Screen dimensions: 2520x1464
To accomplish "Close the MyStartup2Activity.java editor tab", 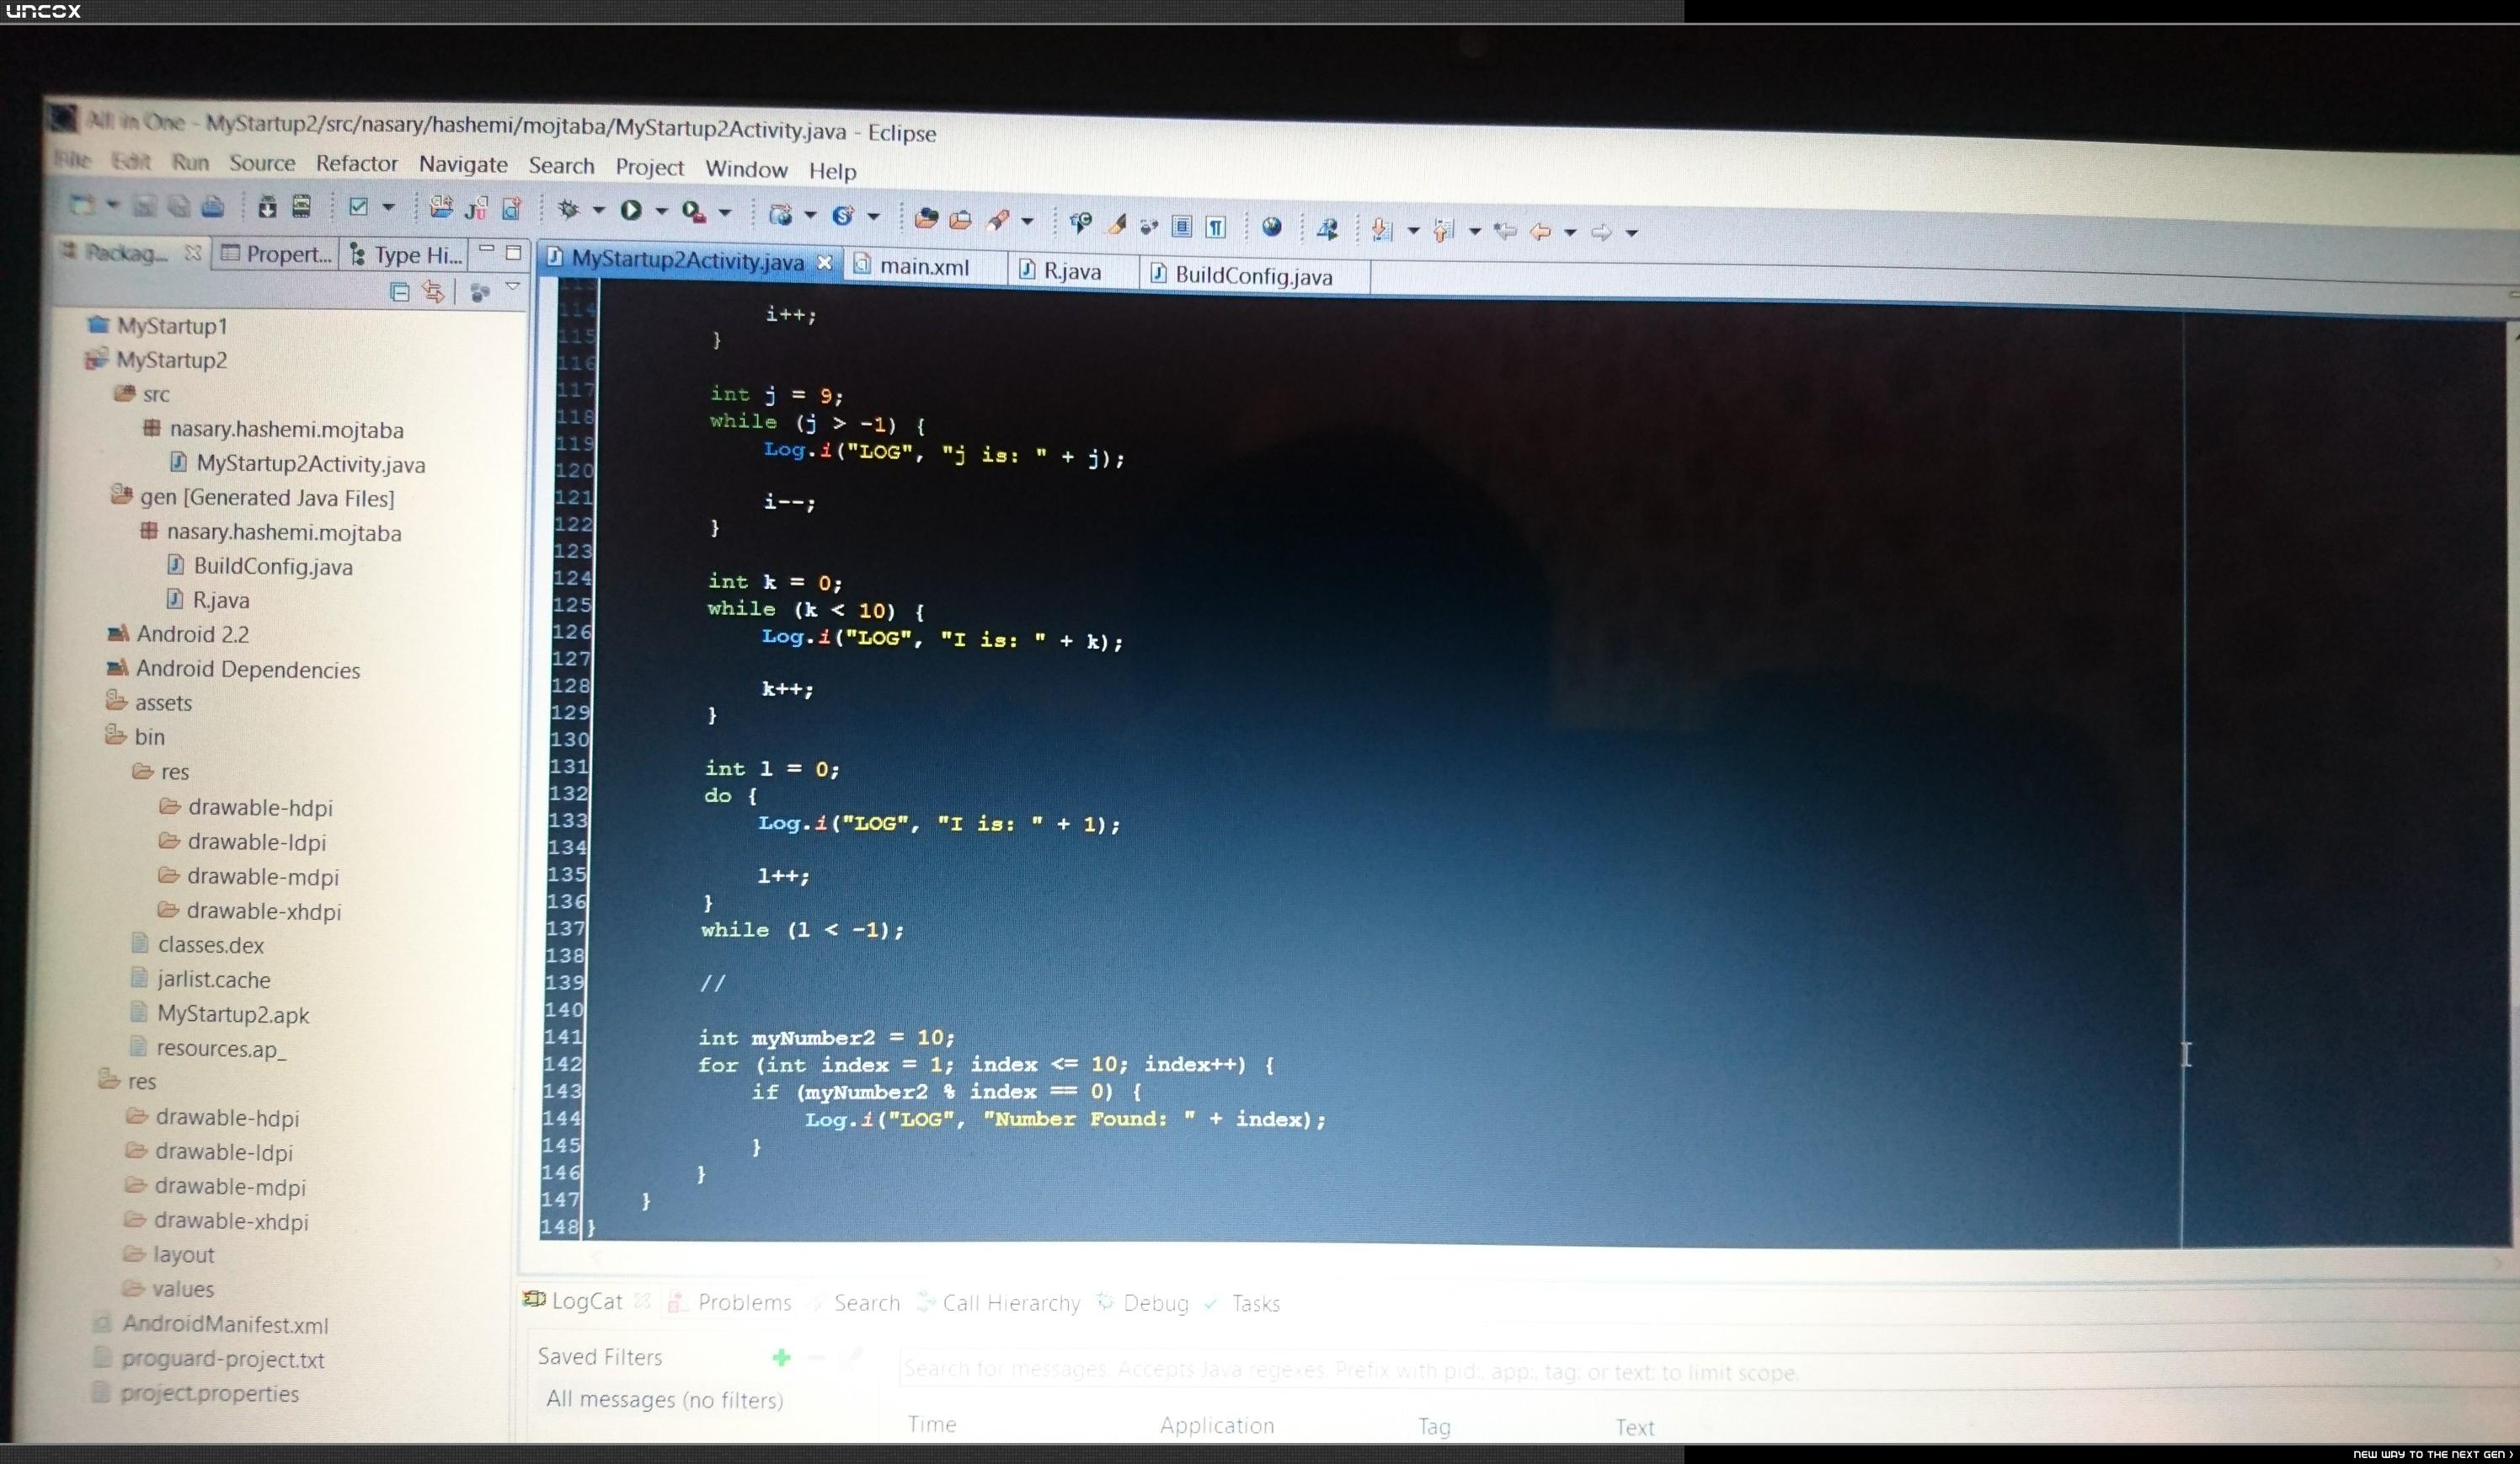I will coord(825,263).
